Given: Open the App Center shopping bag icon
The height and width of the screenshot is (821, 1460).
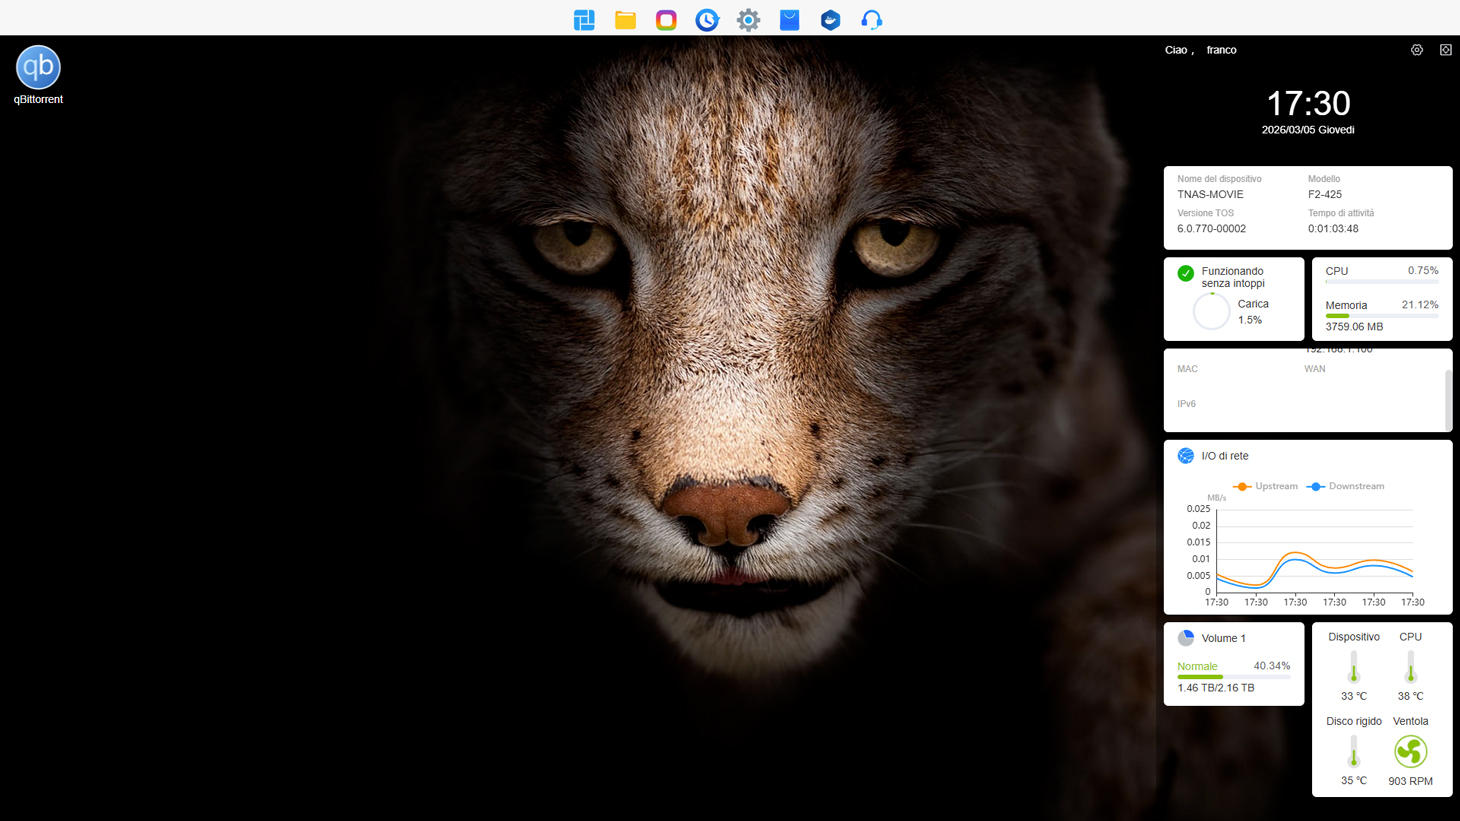Looking at the screenshot, I should click(789, 20).
